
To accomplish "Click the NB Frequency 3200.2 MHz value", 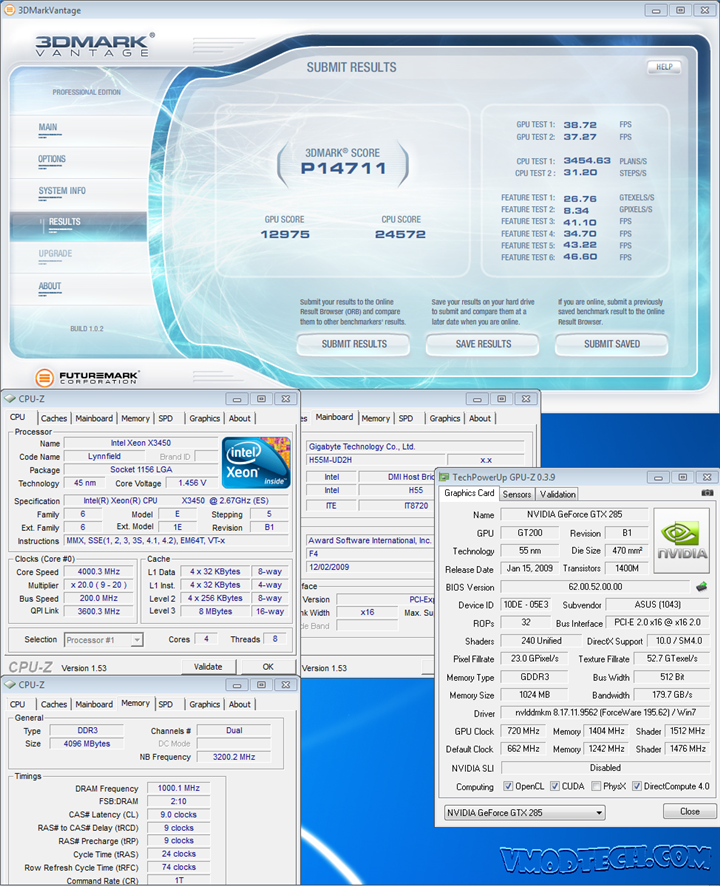I will [x=234, y=757].
